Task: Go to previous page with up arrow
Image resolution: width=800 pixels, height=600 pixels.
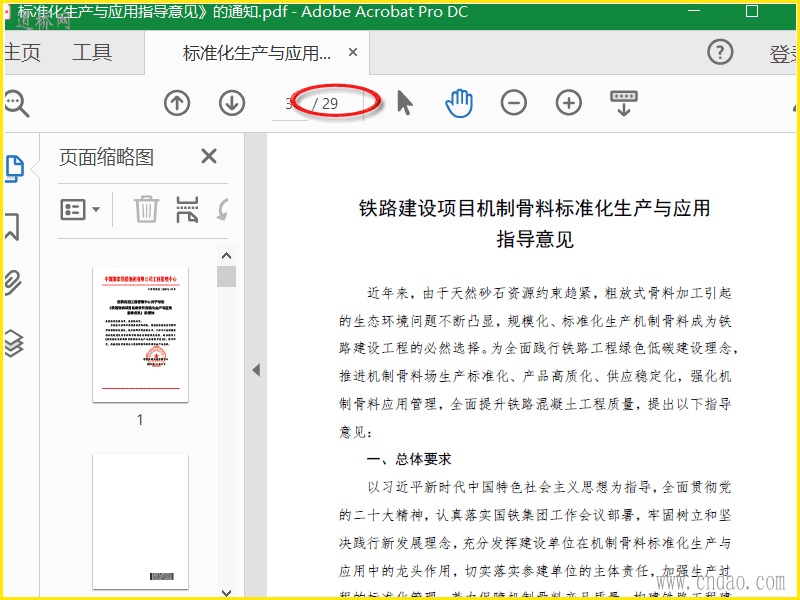Action: (177, 103)
